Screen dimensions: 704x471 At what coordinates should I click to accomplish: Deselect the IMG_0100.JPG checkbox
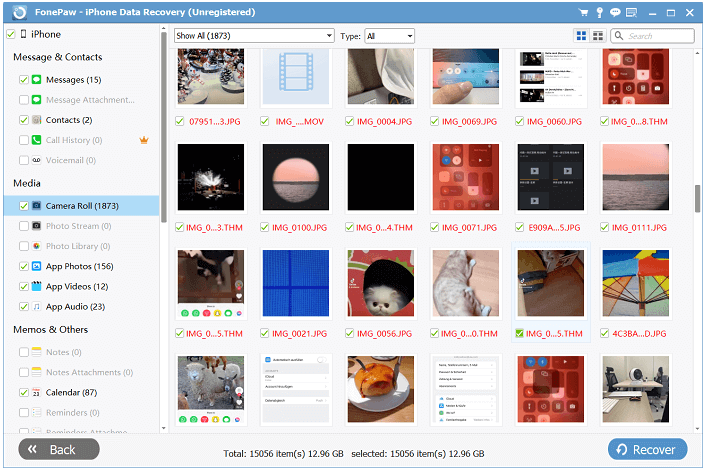pos(264,228)
